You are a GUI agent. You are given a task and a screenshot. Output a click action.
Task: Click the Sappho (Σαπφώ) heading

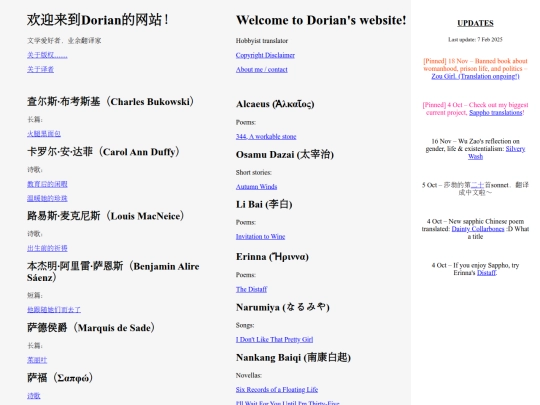(60, 378)
